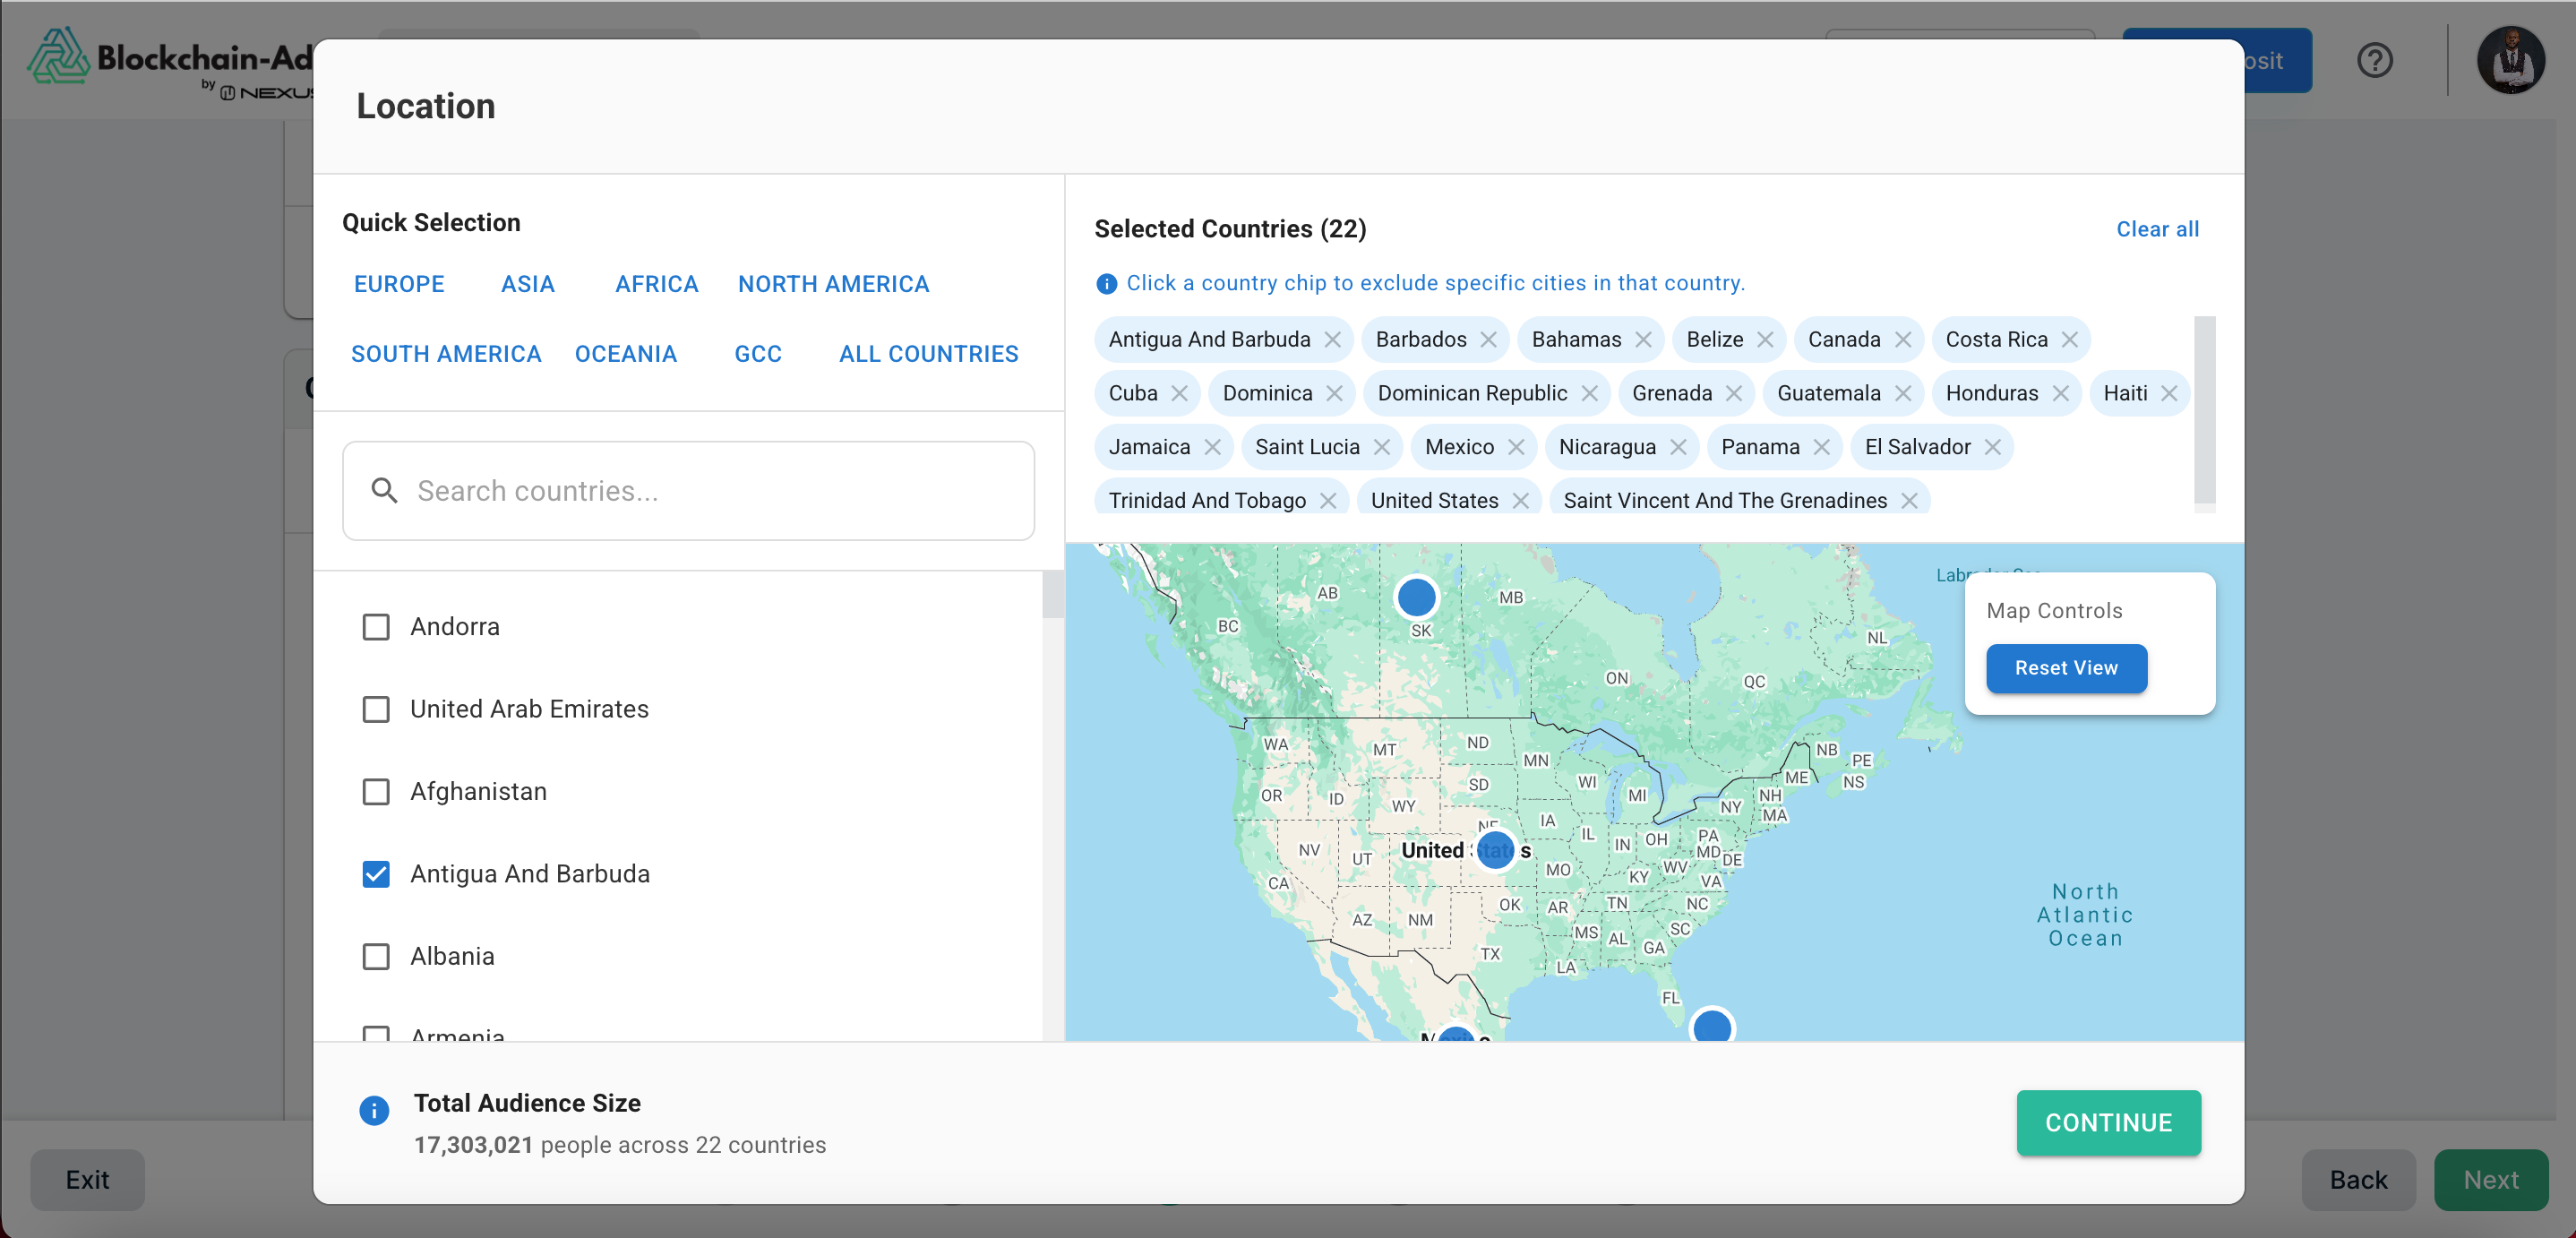Open the user profile avatar
Screen dimensions: 2576x1238
2510,60
